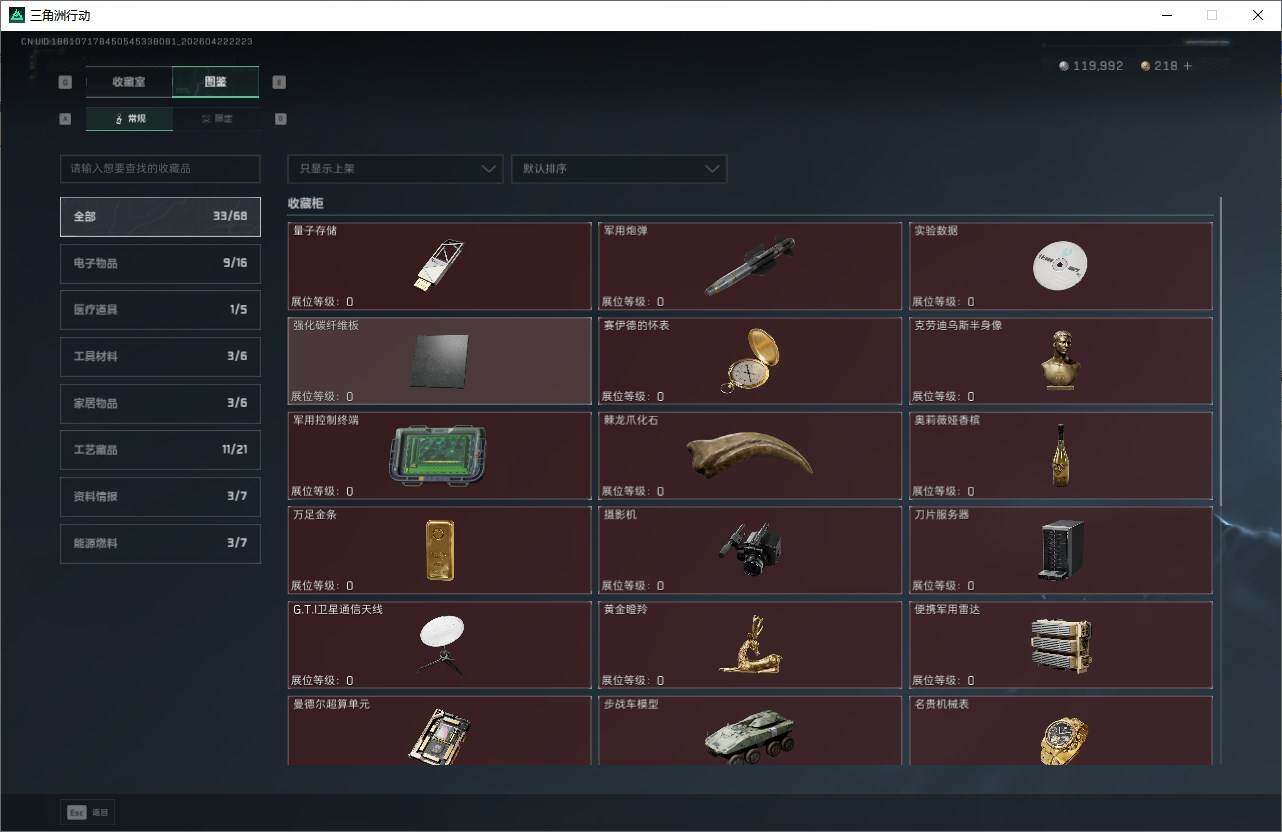Select the 常规 sub-tab
Screen dimensions: 1282x832
(129, 119)
